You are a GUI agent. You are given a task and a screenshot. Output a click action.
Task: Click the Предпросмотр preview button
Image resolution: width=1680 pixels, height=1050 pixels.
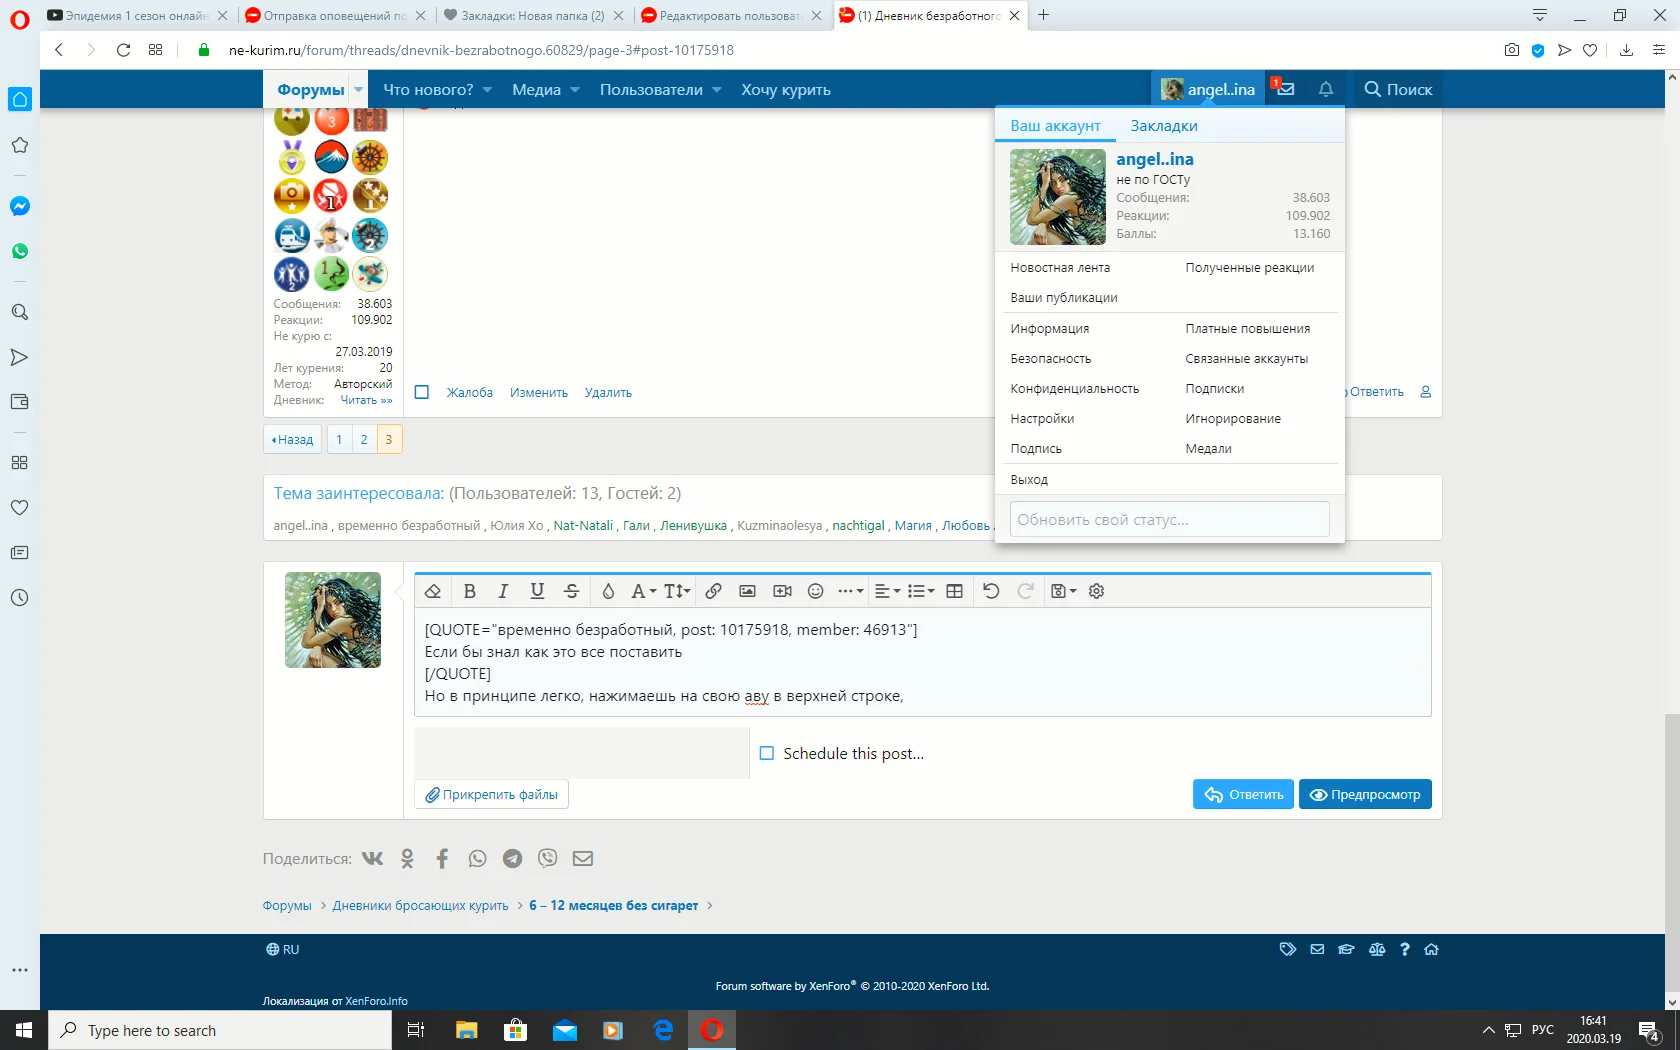(x=1365, y=794)
